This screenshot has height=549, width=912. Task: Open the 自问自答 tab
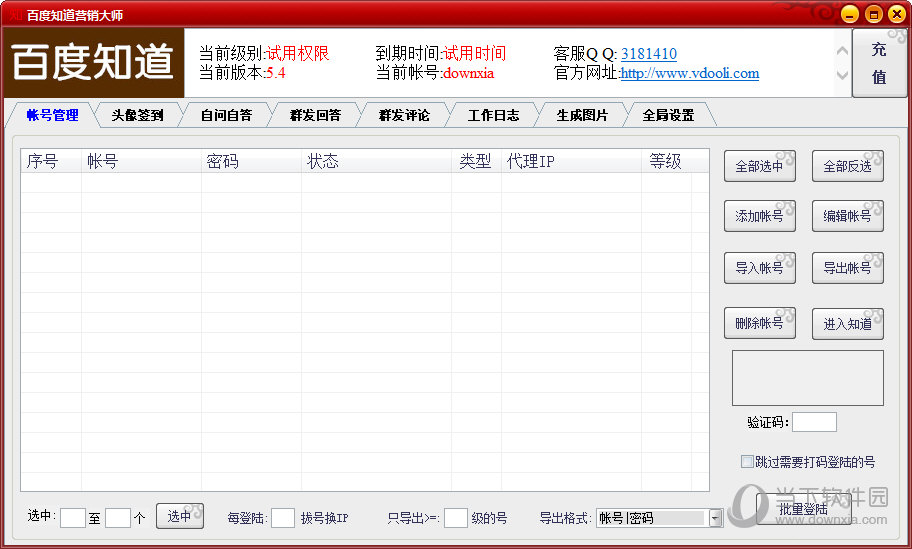click(226, 115)
